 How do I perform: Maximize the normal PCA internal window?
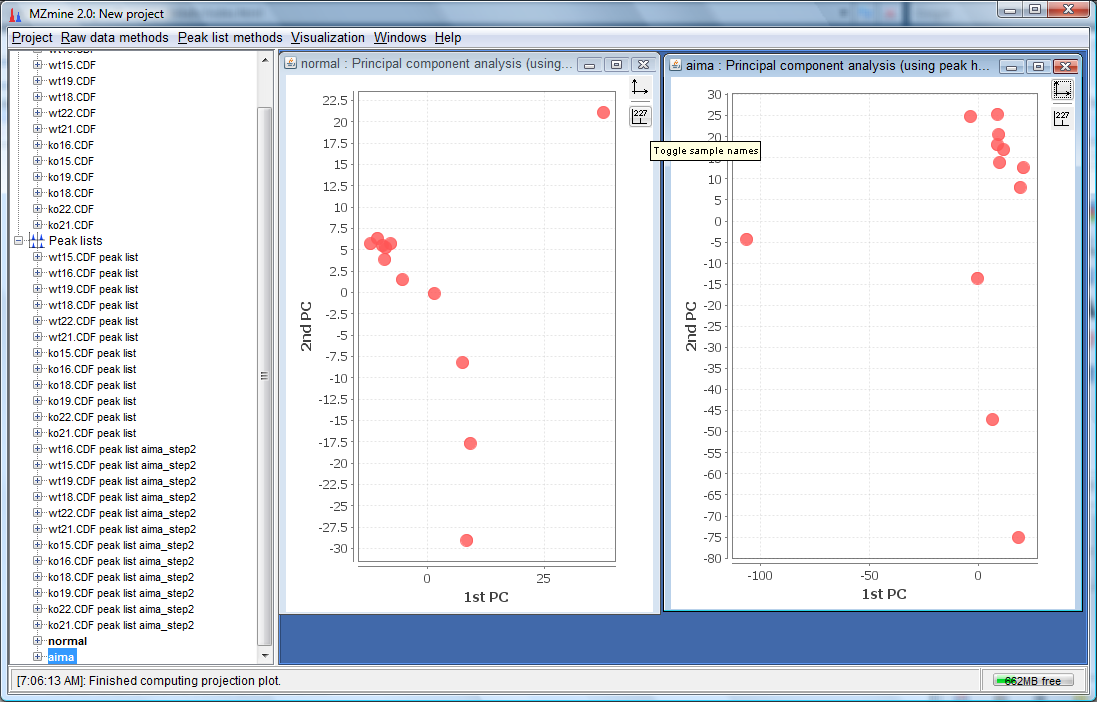tap(616, 64)
